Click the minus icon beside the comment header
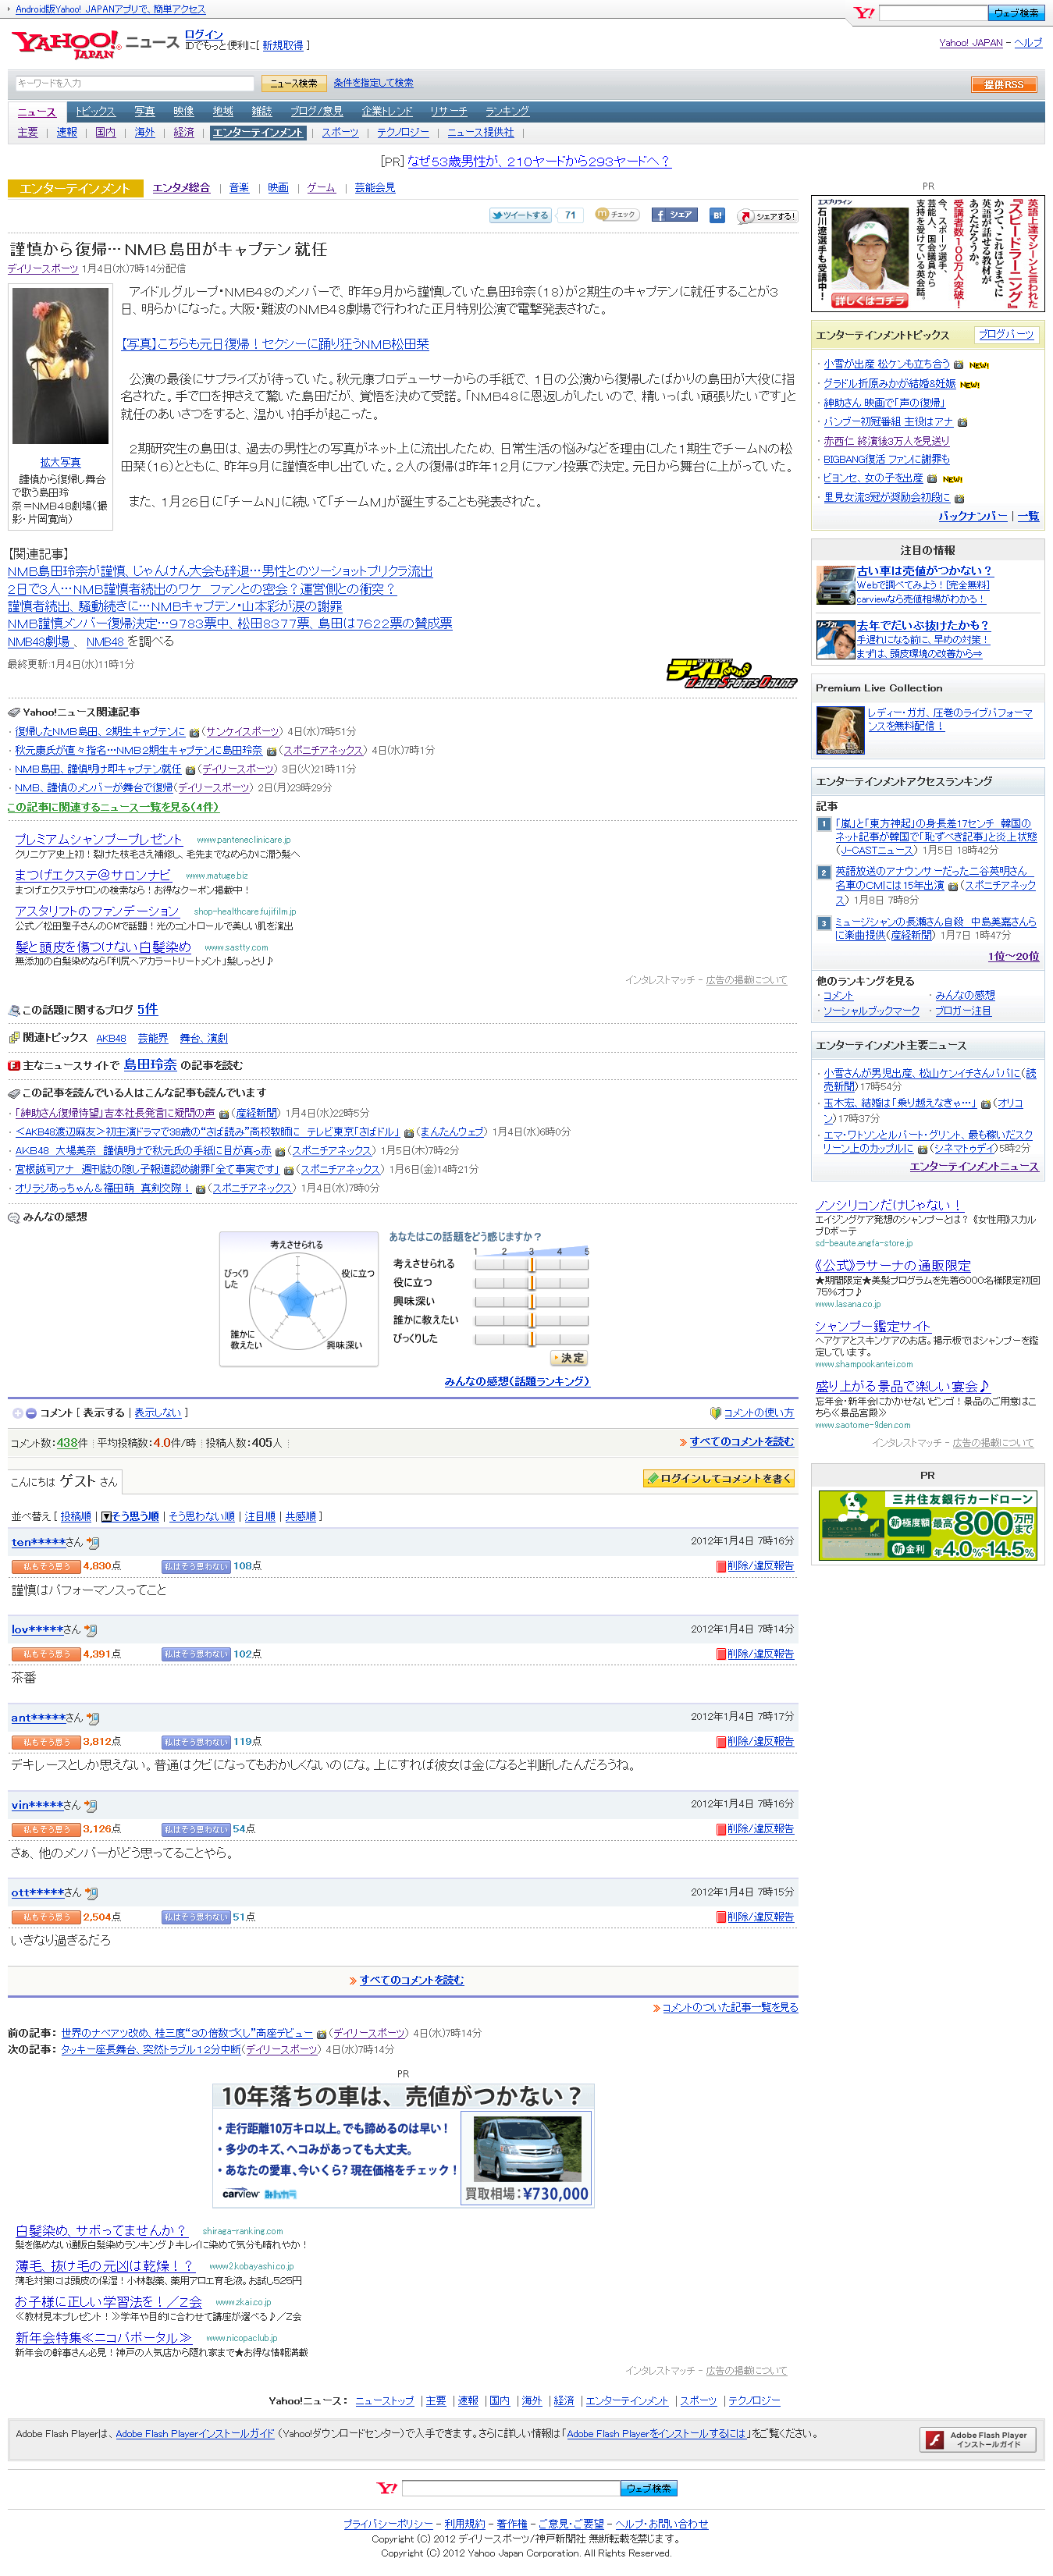Image resolution: width=1053 pixels, height=2576 pixels. tap(31, 1413)
